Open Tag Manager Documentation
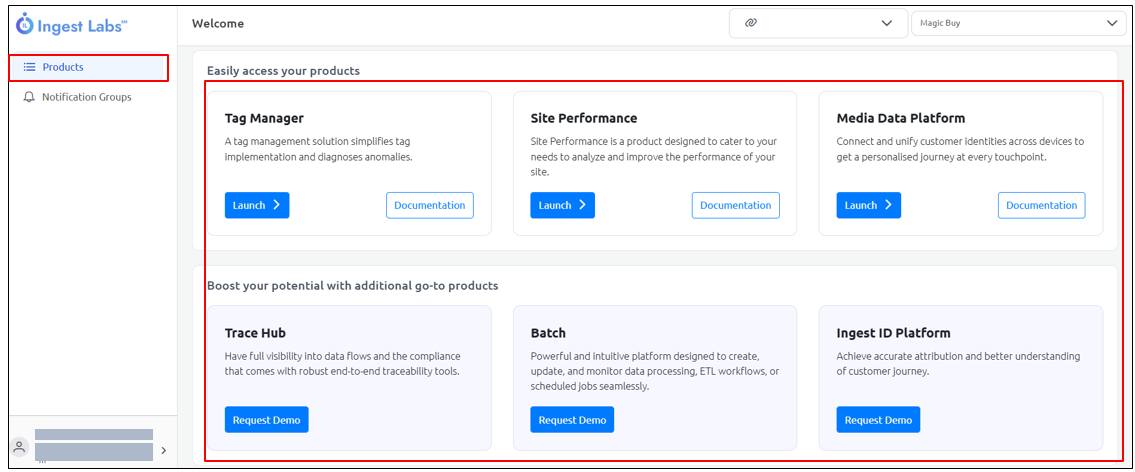This screenshot has width=1135, height=472. click(429, 205)
